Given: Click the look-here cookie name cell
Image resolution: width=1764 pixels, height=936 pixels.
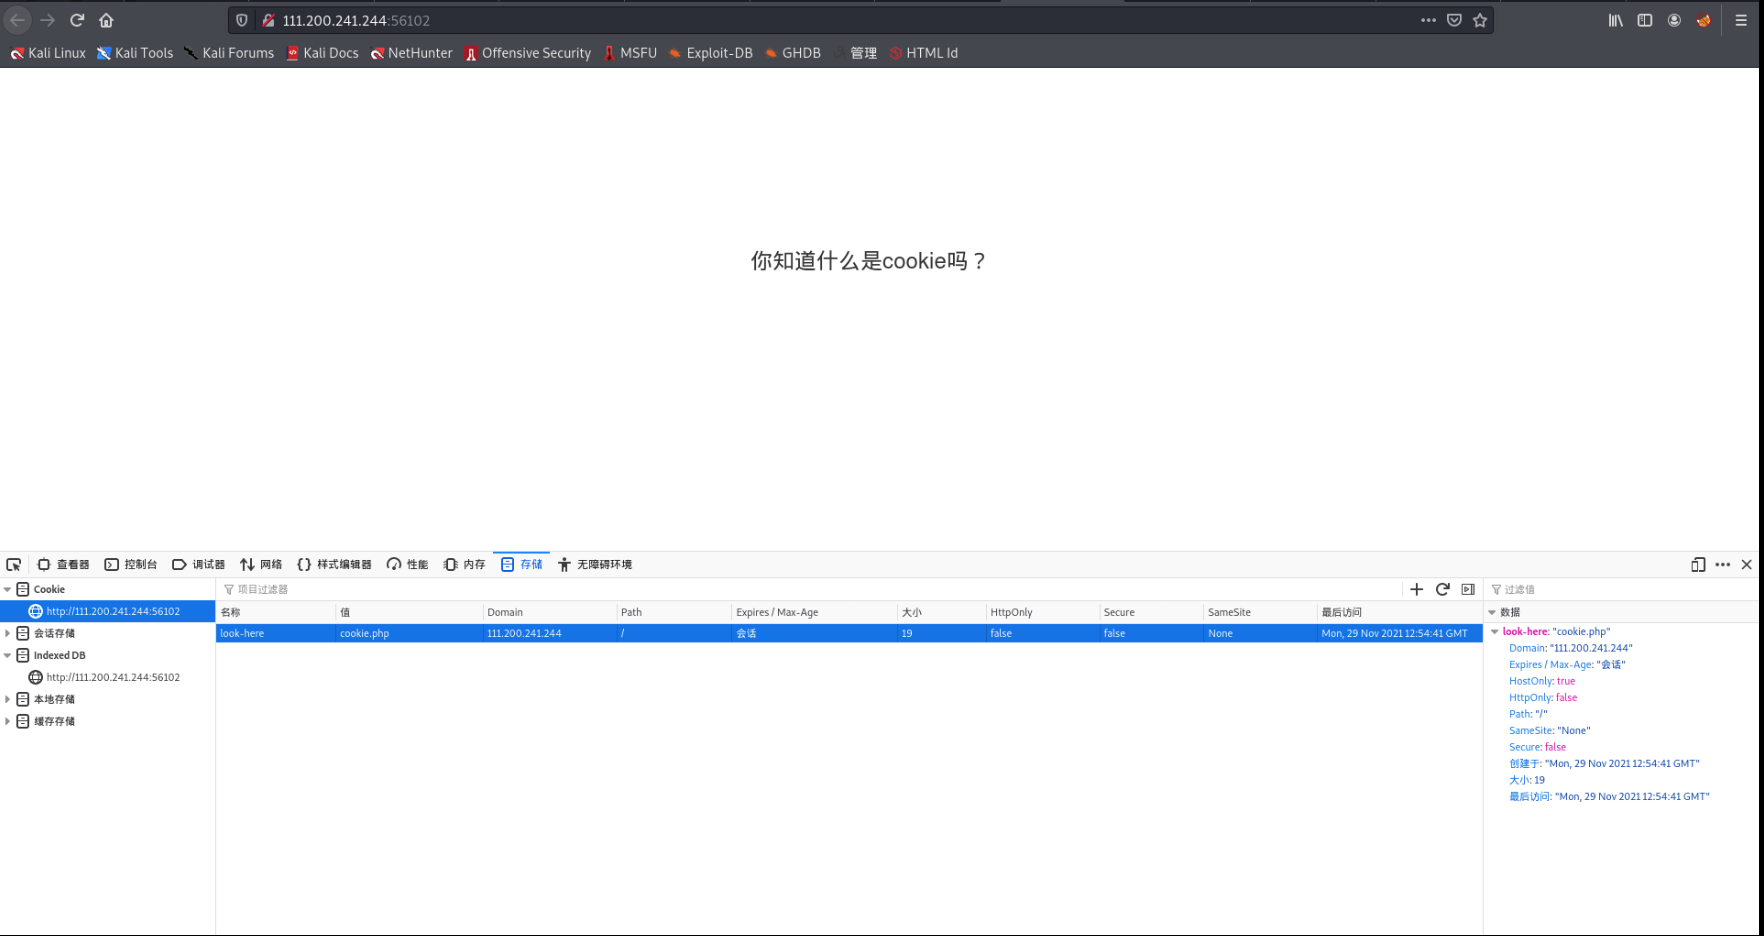Looking at the screenshot, I should pyautogui.click(x=275, y=633).
